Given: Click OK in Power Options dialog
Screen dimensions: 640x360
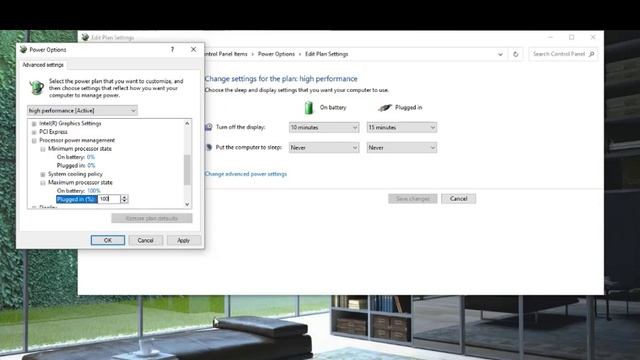Looking at the screenshot, I should pyautogui.click(x=108, y=240).
